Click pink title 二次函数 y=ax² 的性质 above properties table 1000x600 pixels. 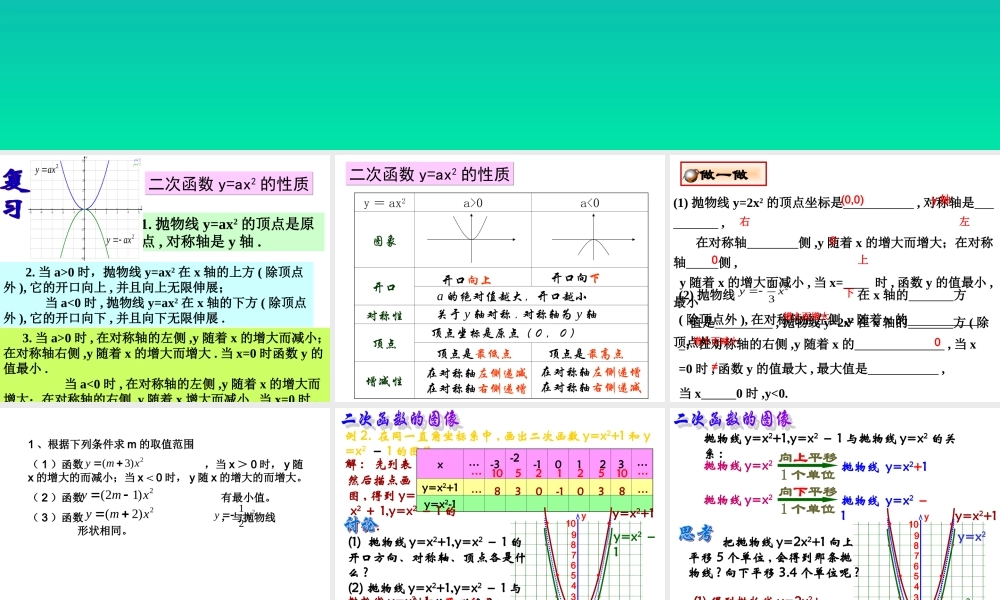click(430, 173)
